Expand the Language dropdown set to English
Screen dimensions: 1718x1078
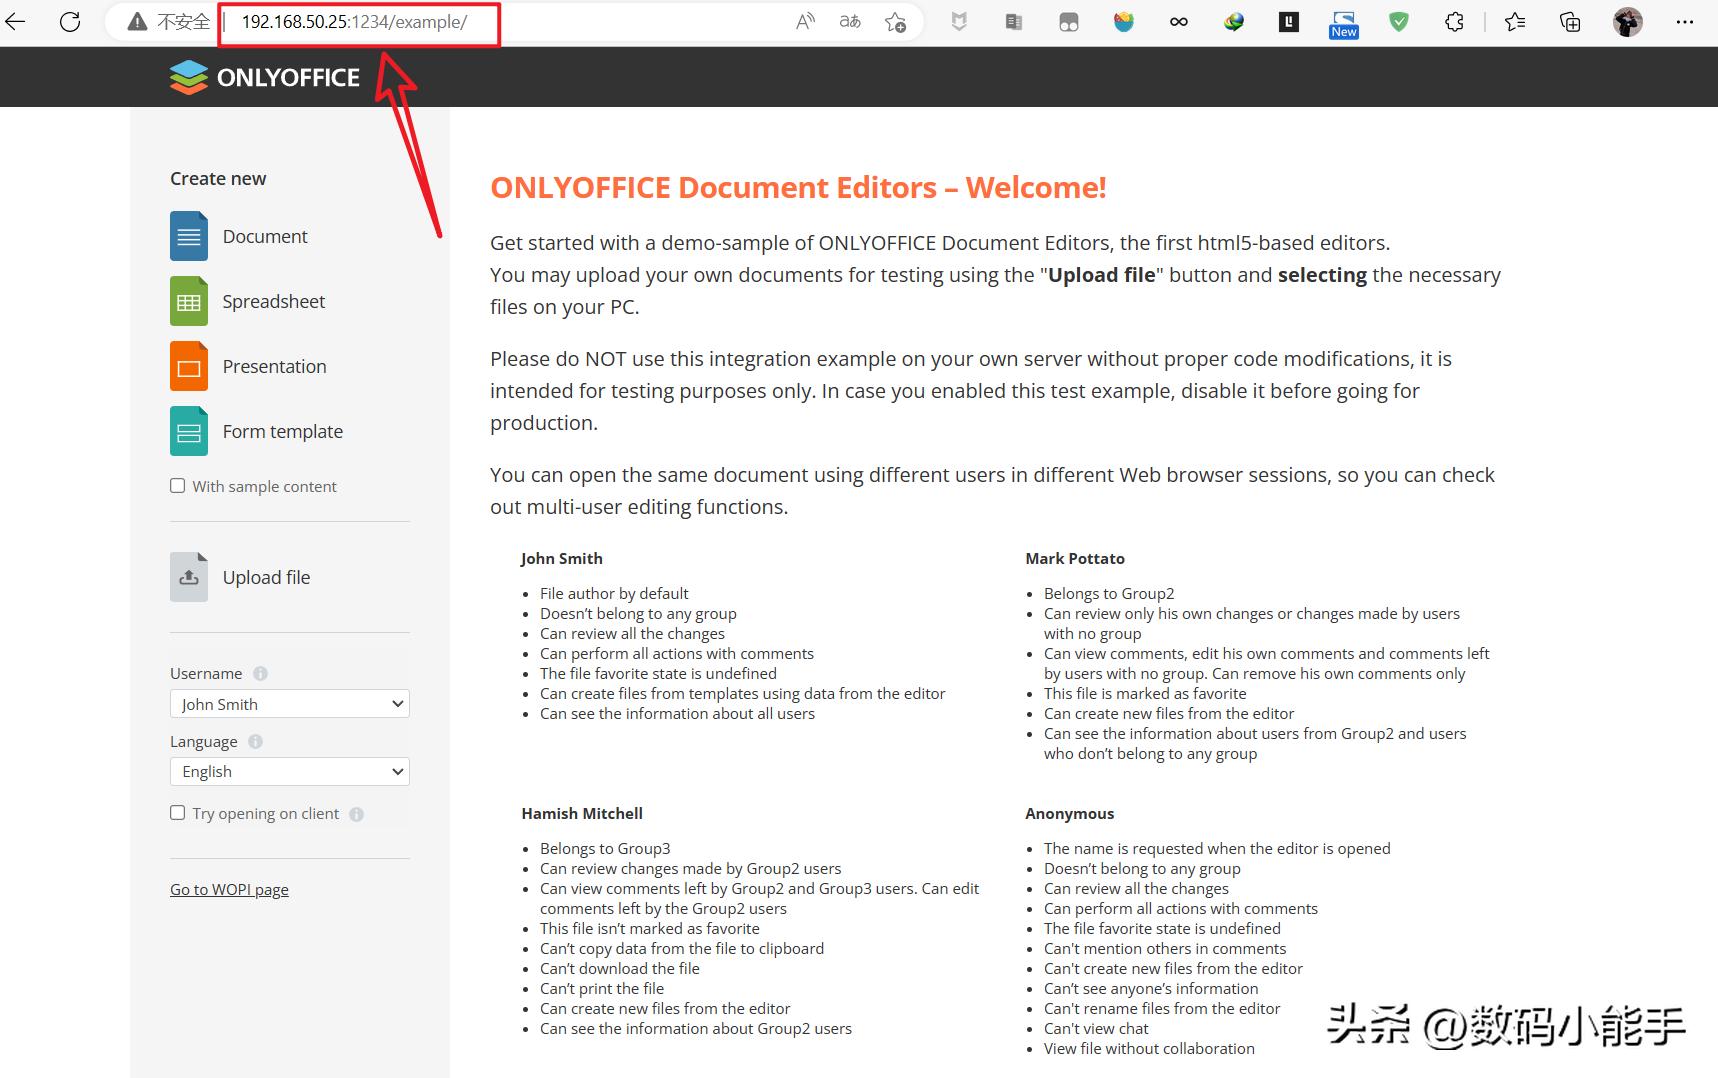pos(290,771)
